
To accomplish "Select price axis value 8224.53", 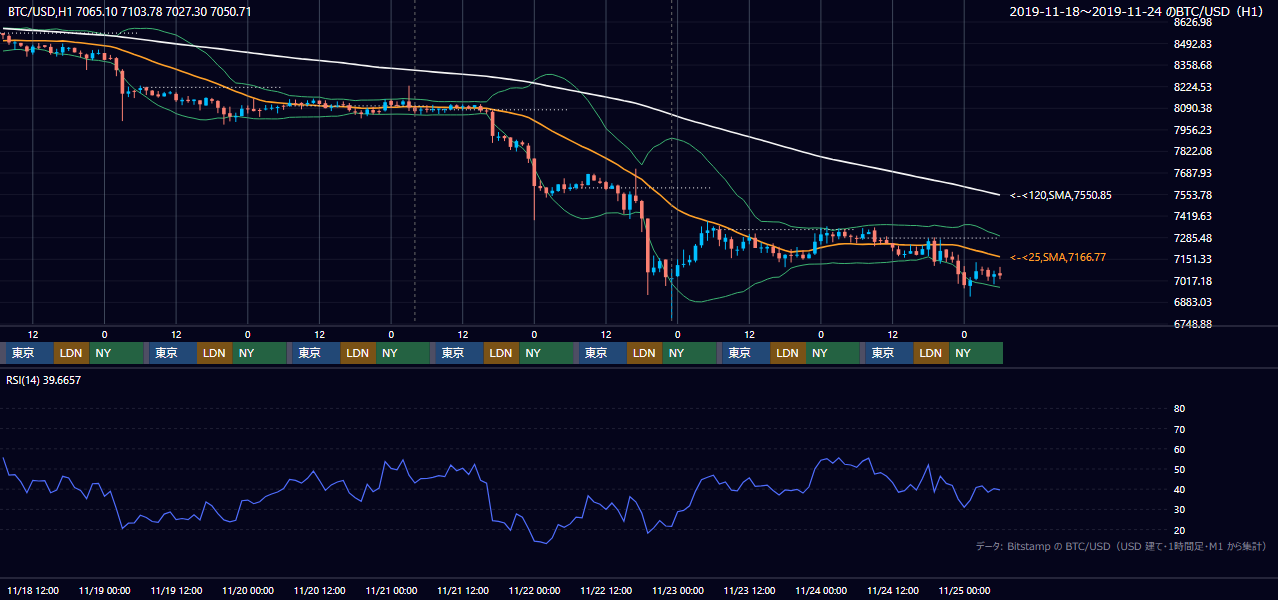I will point(1193,87).
